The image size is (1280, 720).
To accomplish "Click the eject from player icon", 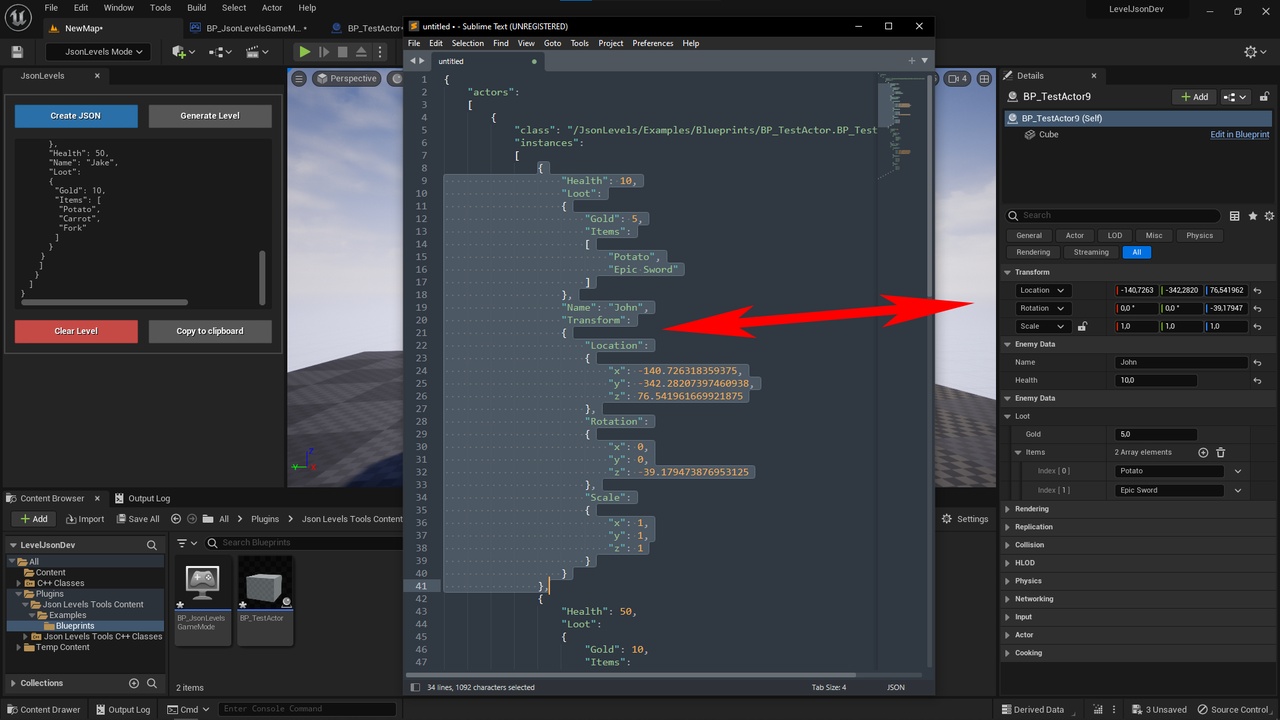I will click(362, 52).
